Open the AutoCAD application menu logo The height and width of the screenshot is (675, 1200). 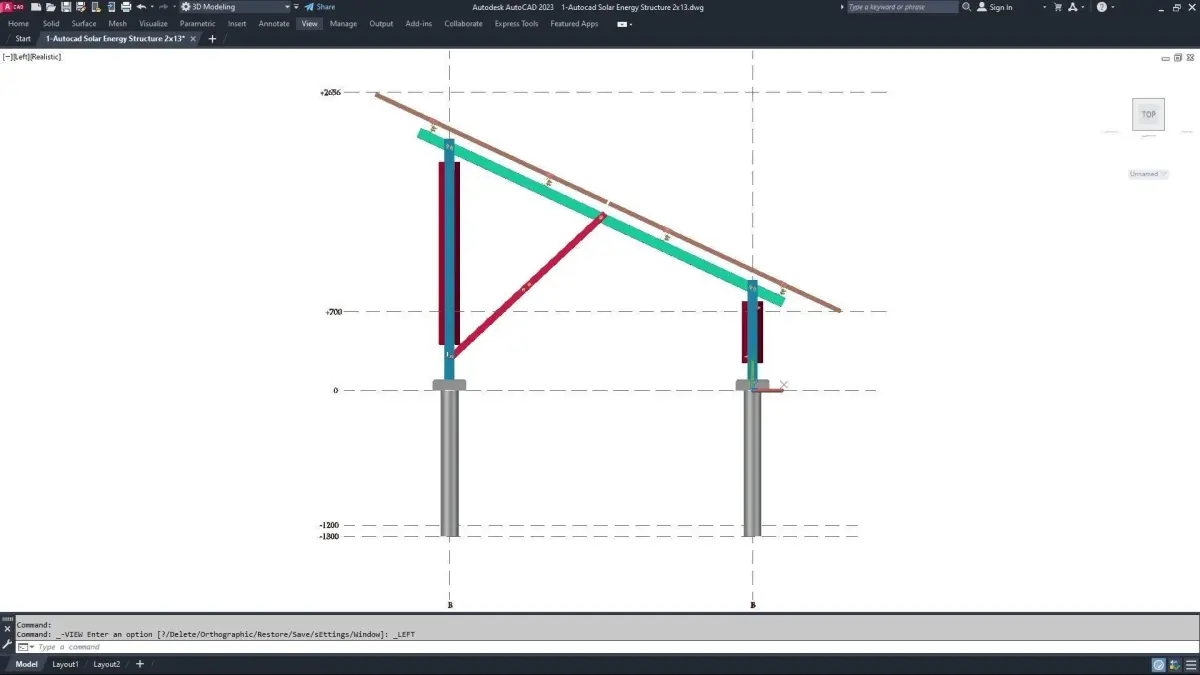(13, 7)
